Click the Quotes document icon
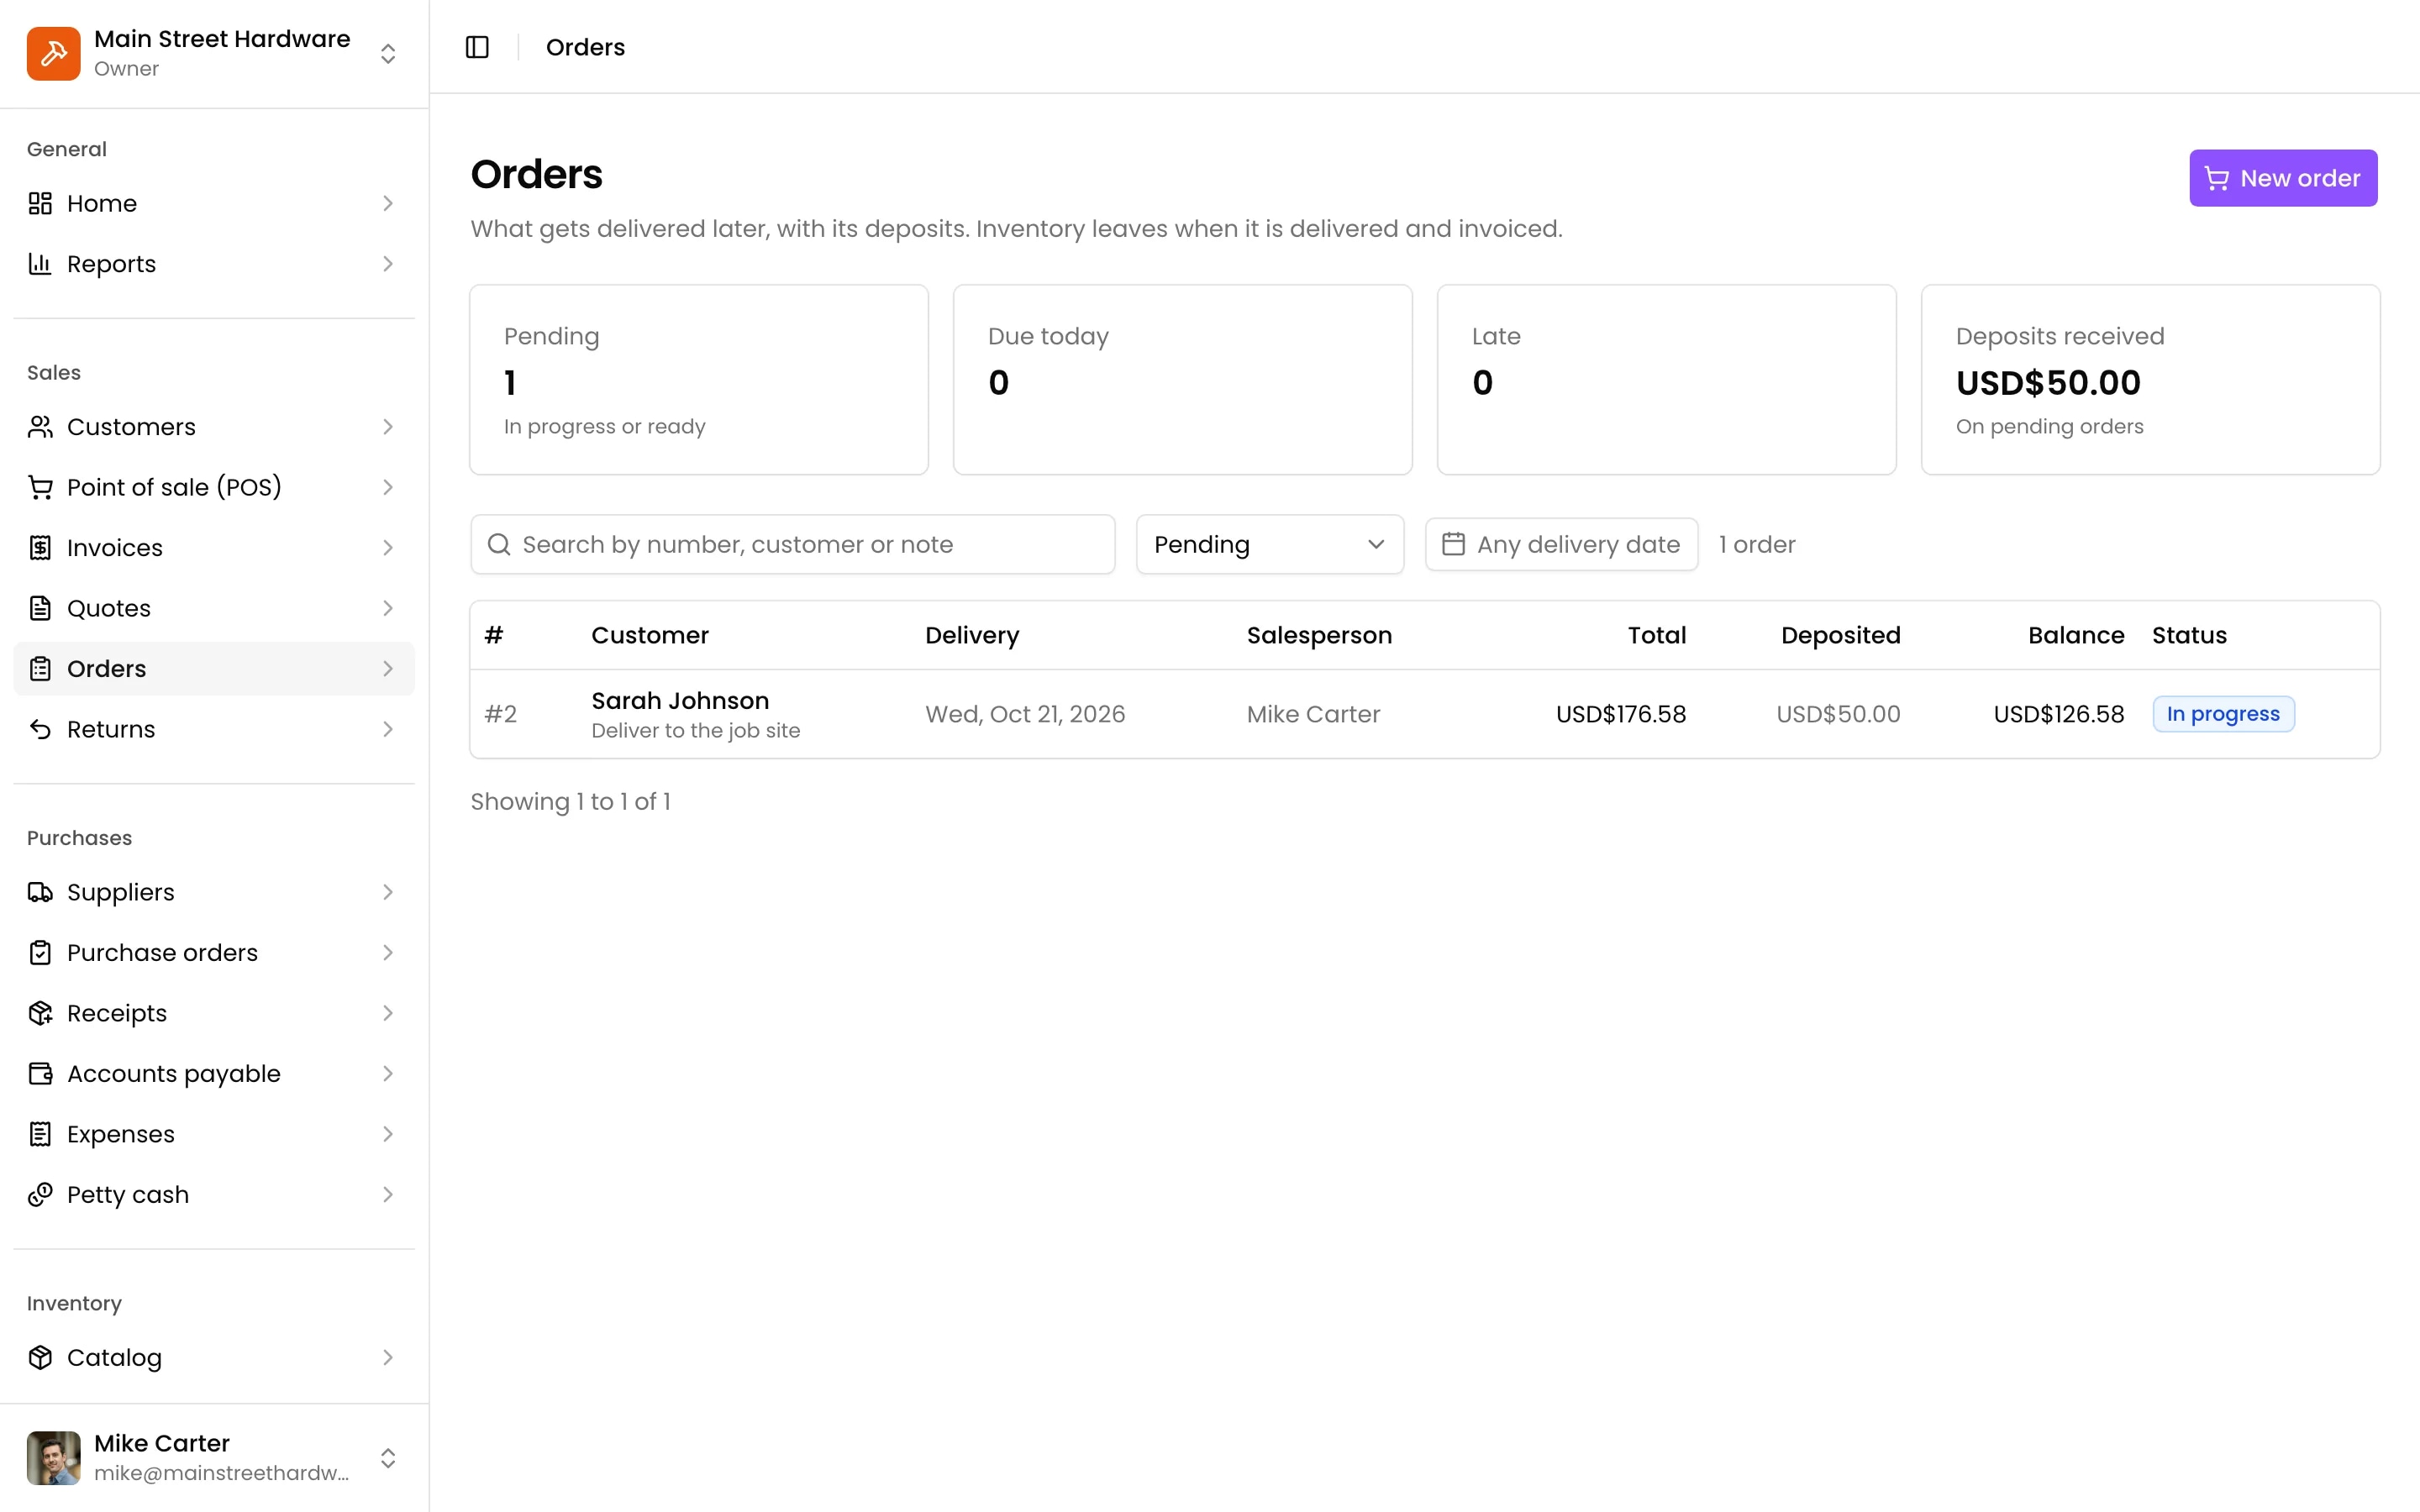 coord(40,608)
